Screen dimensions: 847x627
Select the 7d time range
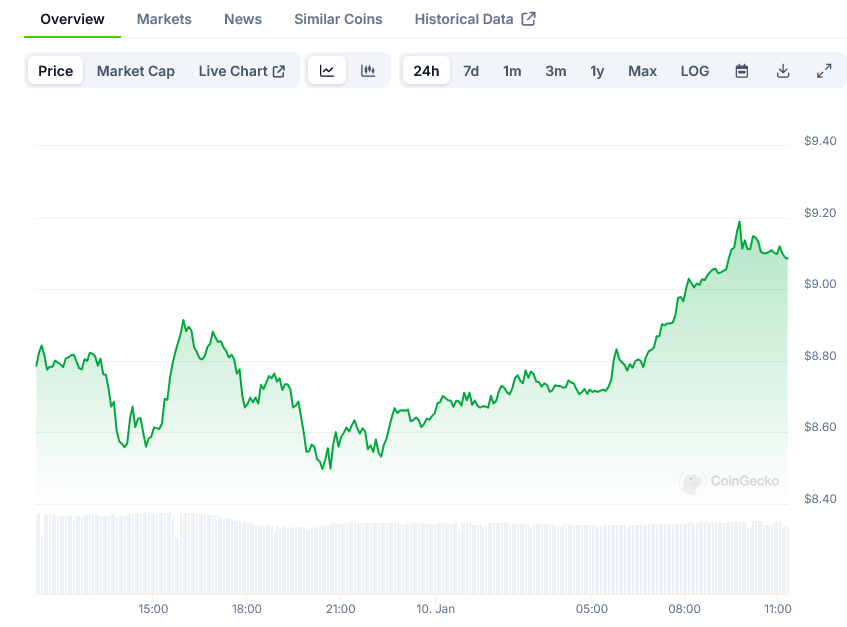point(471,71)
